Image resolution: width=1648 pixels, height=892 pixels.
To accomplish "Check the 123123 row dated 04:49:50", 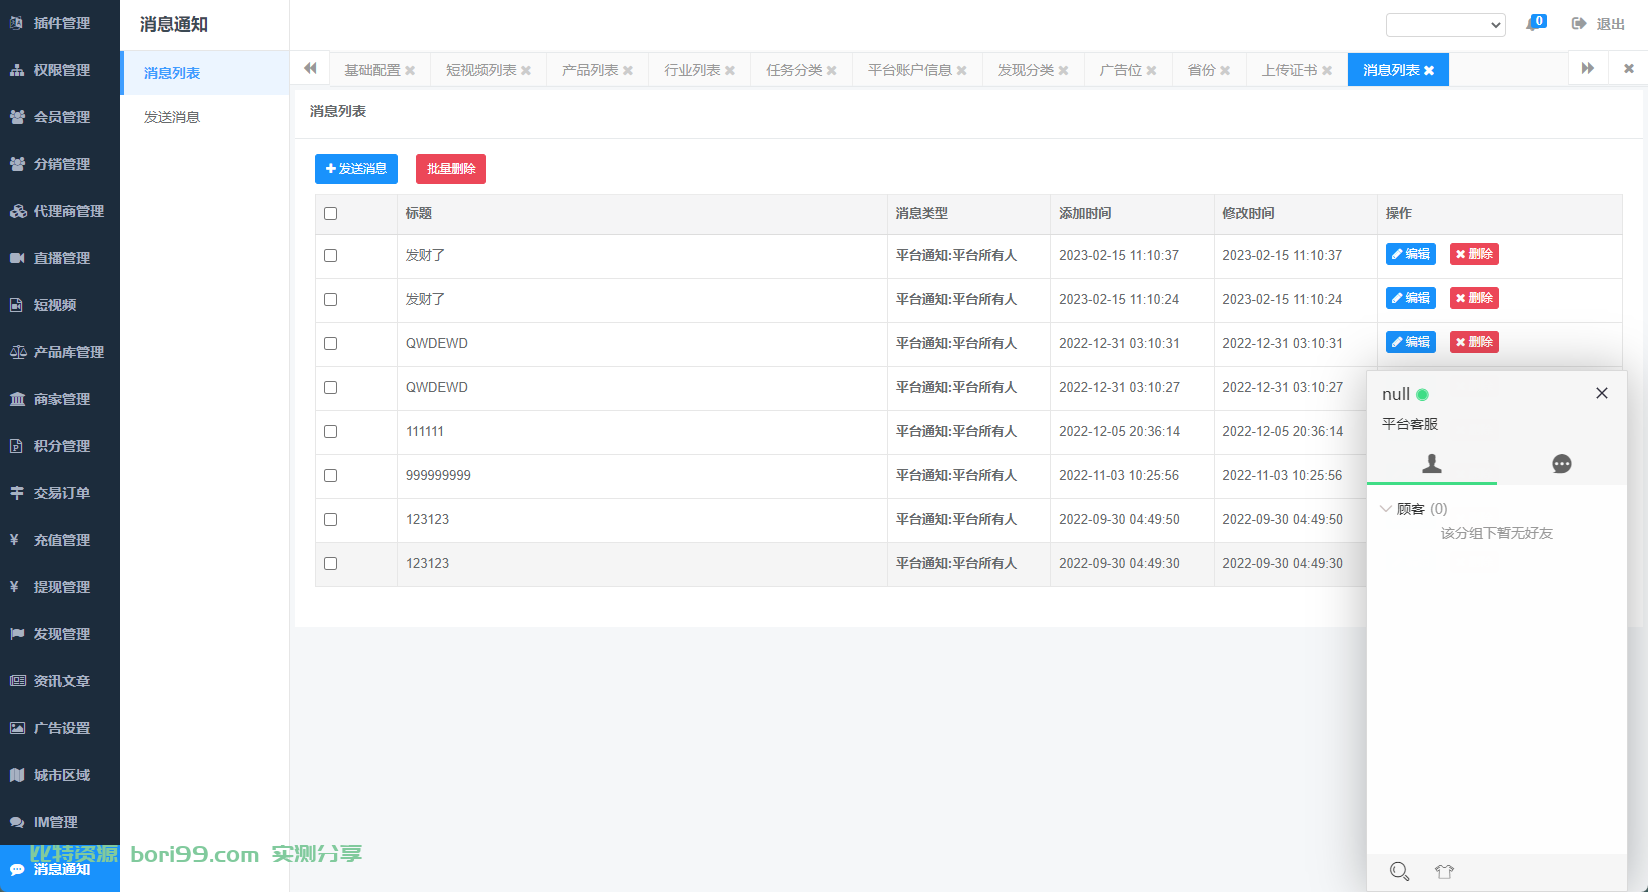I will tap(331, 520).
